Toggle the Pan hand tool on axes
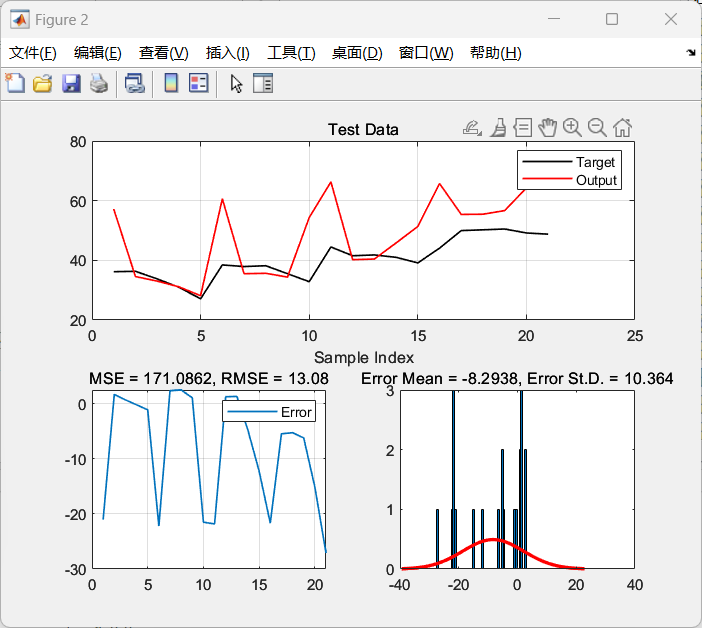The height and width of the screenshot is (628, 702). tap(547, 127)
